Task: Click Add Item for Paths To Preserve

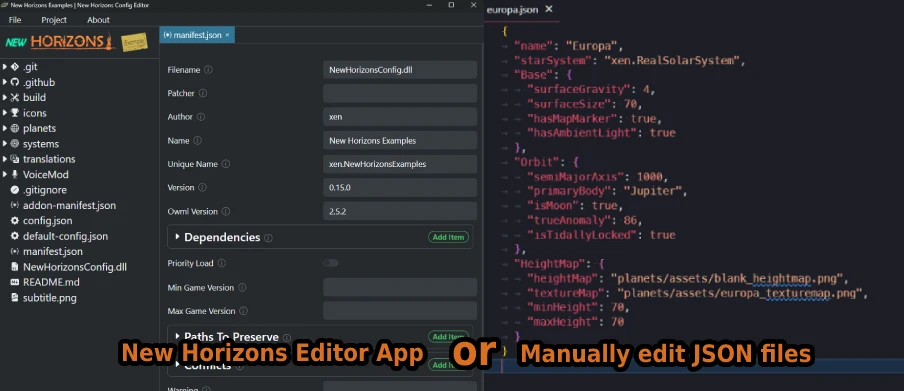Action: click(449, 336)
